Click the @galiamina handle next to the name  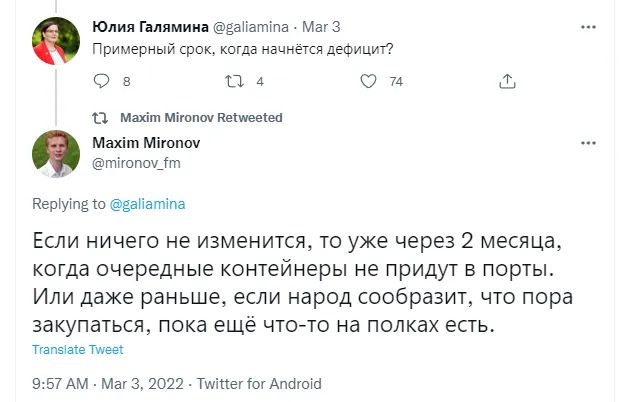[x=251, y=27]
